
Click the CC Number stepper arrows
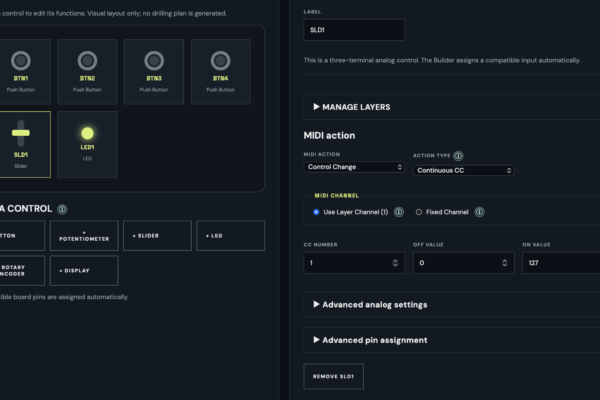pos(395,263)
